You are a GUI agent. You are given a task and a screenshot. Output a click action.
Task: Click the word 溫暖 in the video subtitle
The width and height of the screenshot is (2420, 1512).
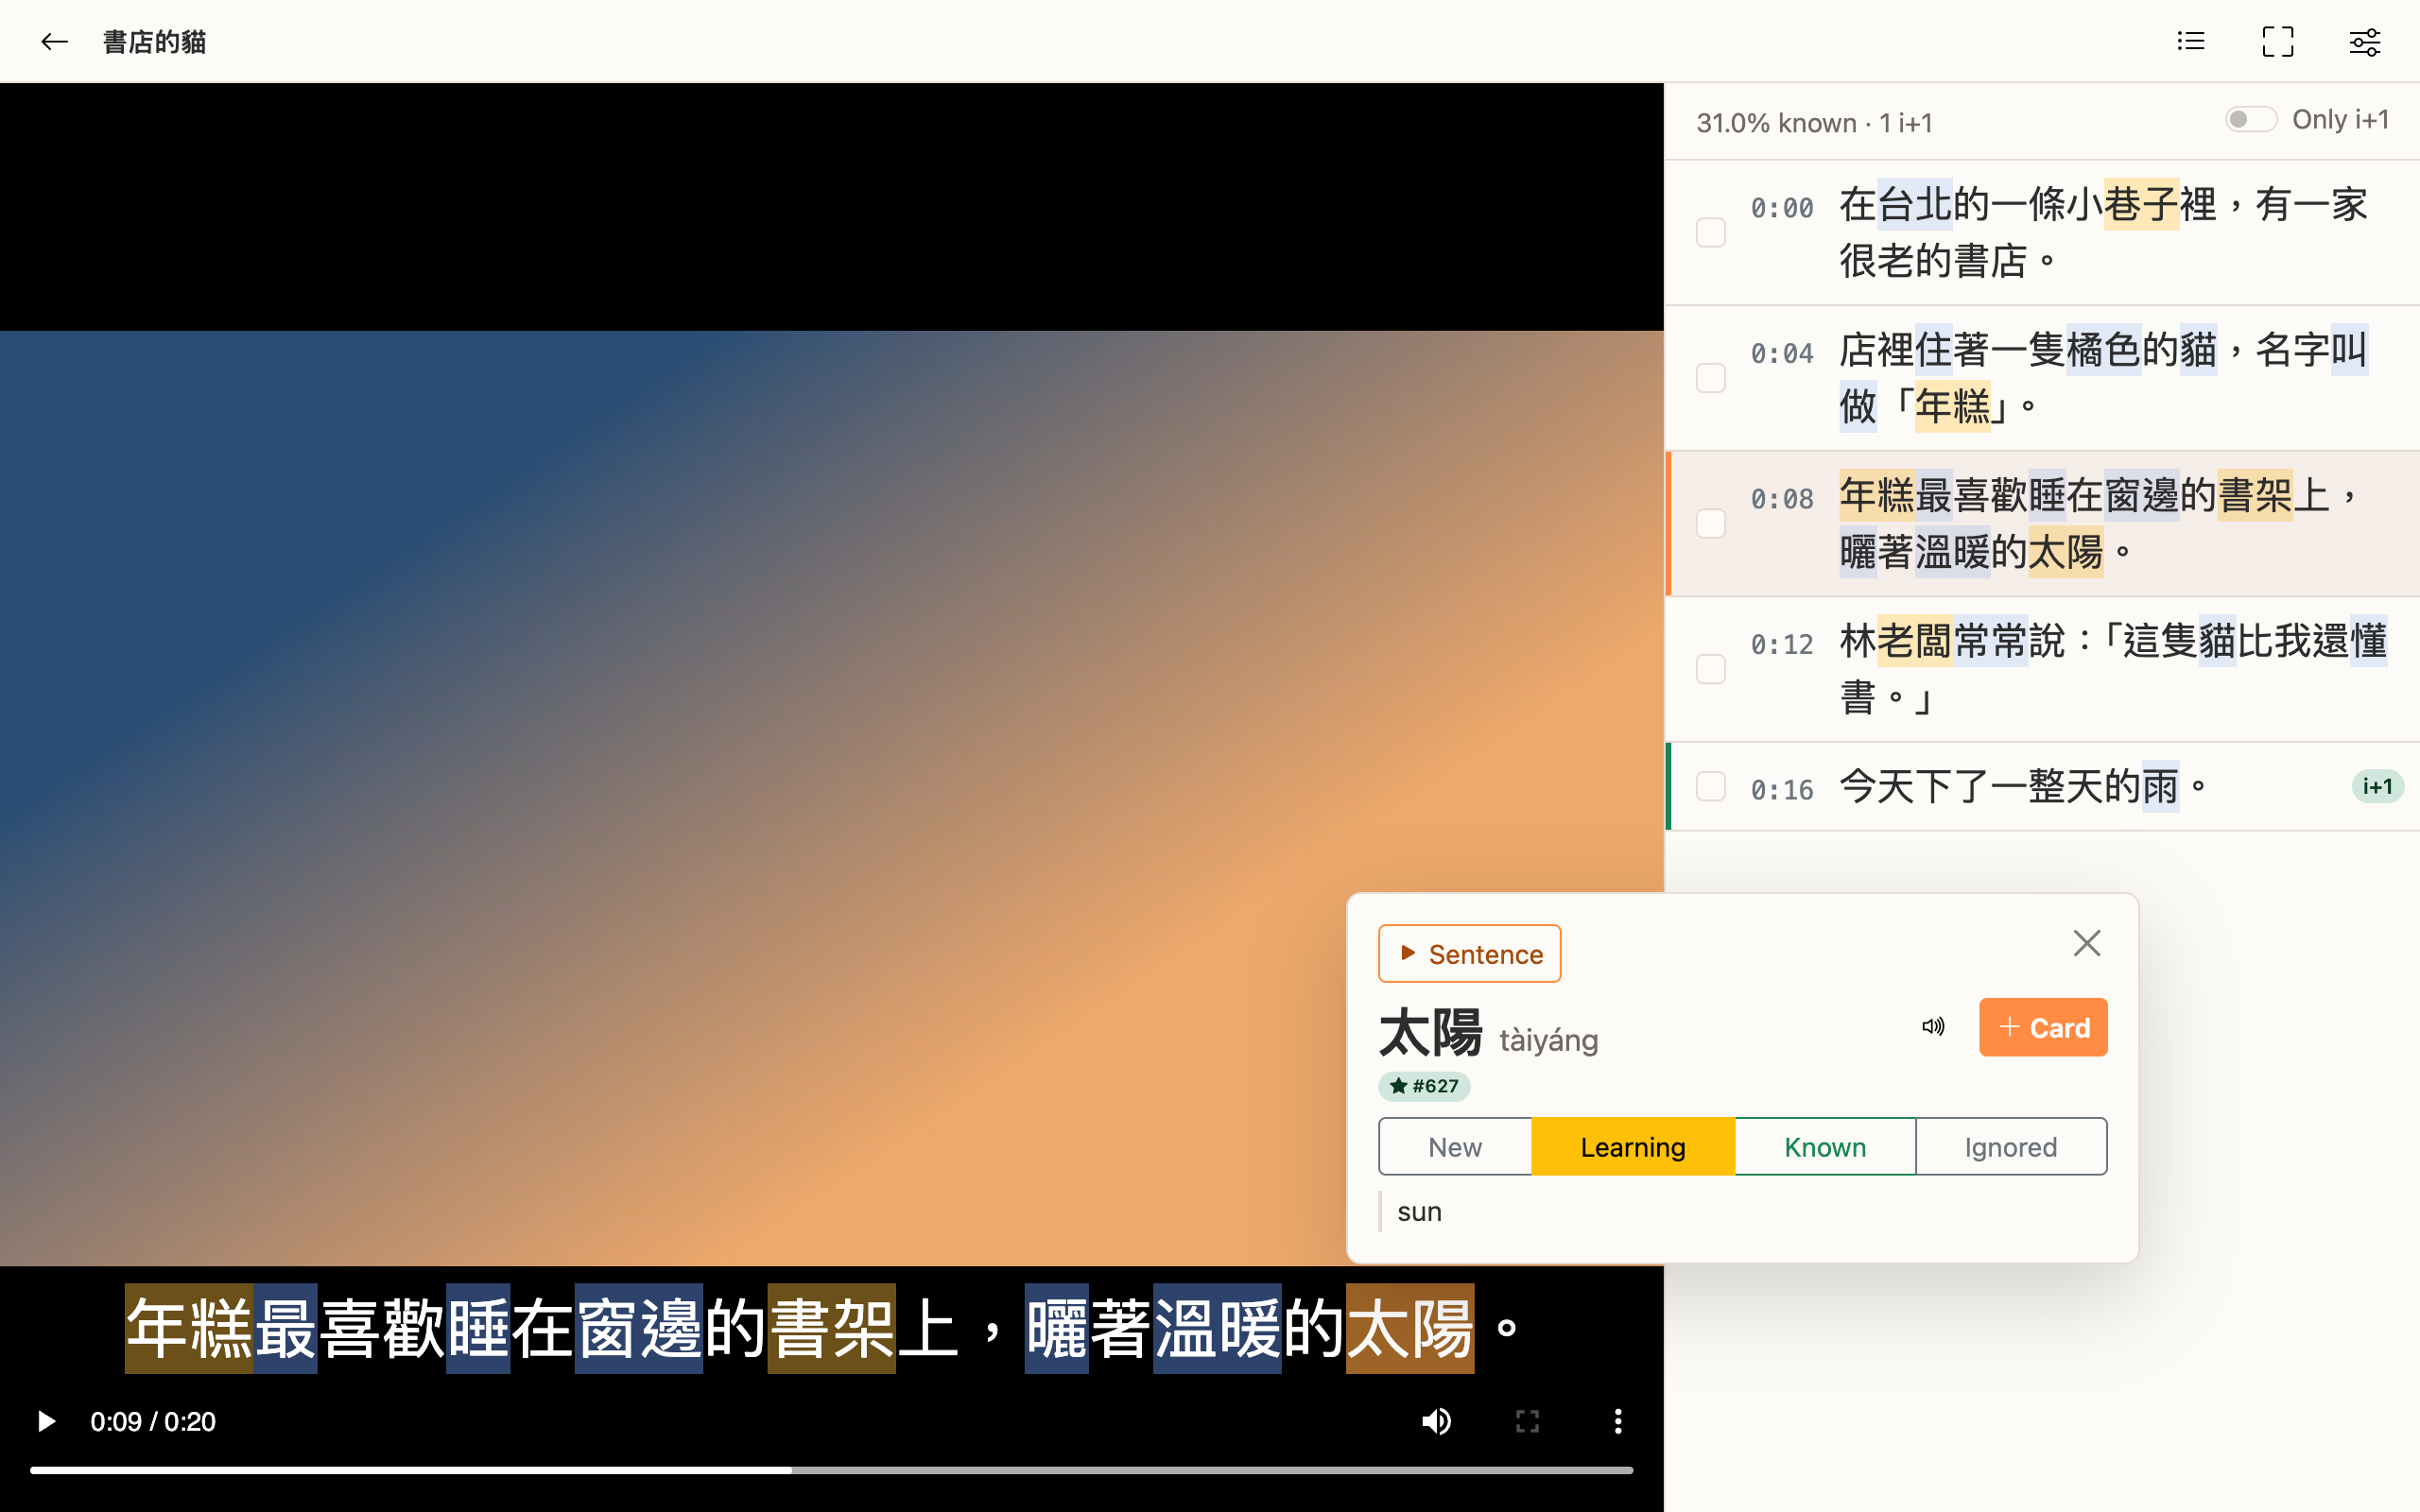coord(1217,1329)
